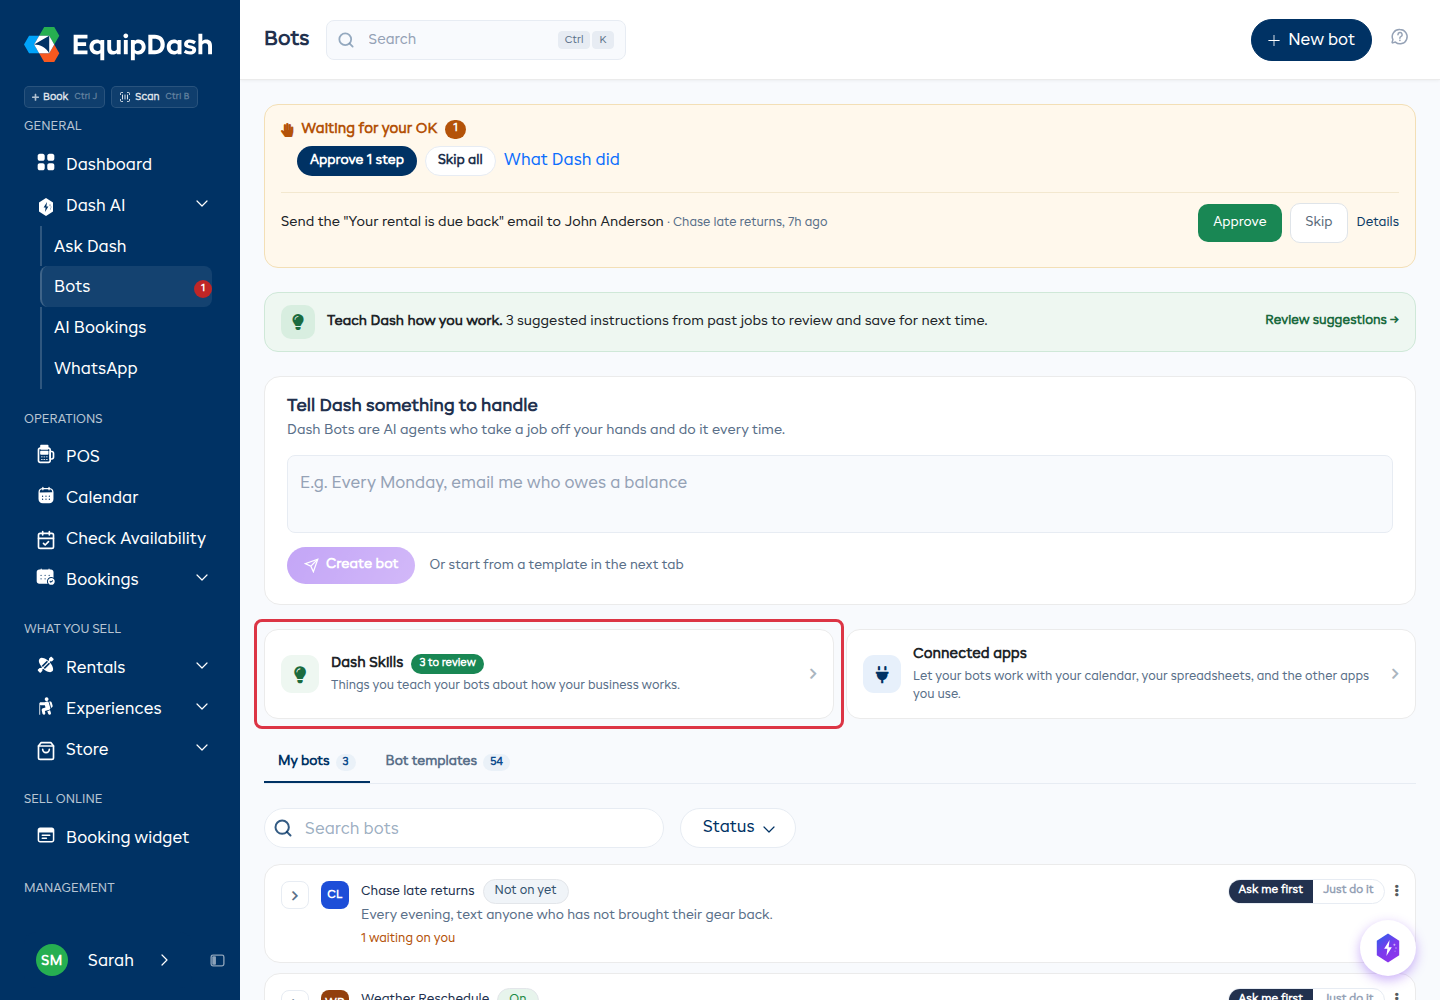Click the Connected apps plug icon
Screen dimensions: 1440x1000
[x=882, y=674]
